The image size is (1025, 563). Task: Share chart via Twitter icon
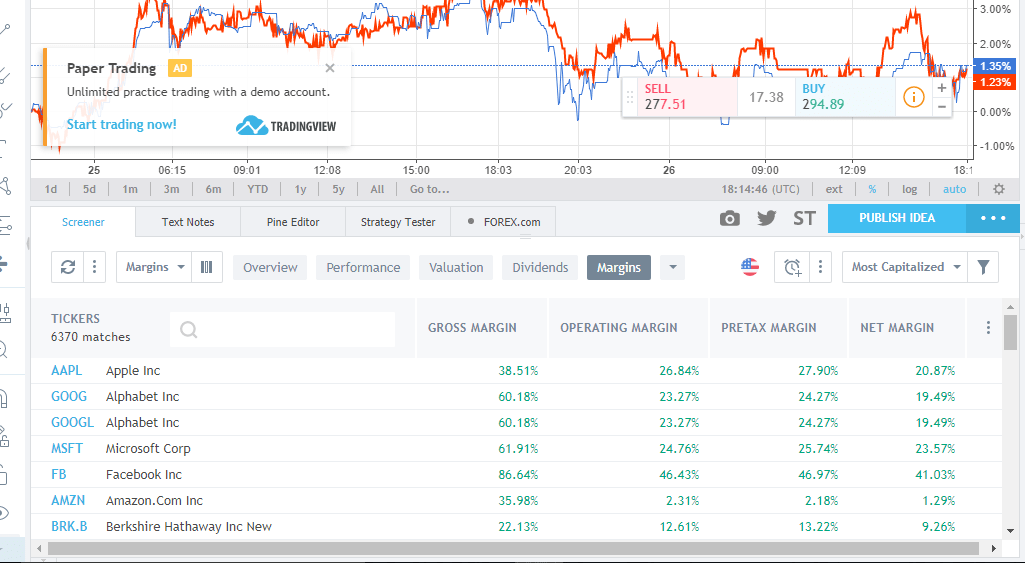pyautogui.click(x=767, y=218)
